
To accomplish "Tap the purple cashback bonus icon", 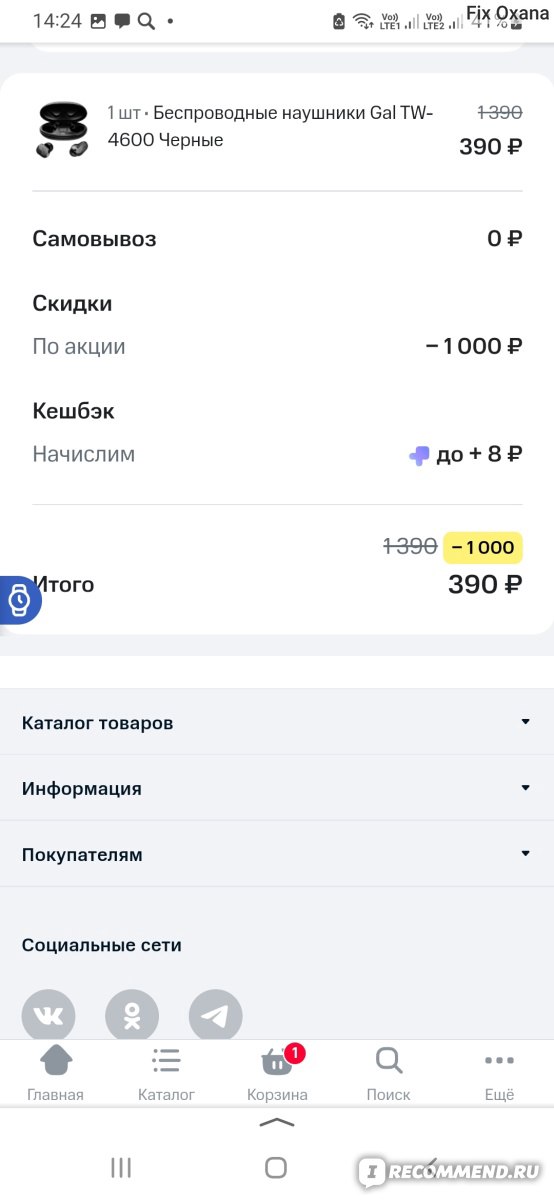I will [x=420, y=455].
